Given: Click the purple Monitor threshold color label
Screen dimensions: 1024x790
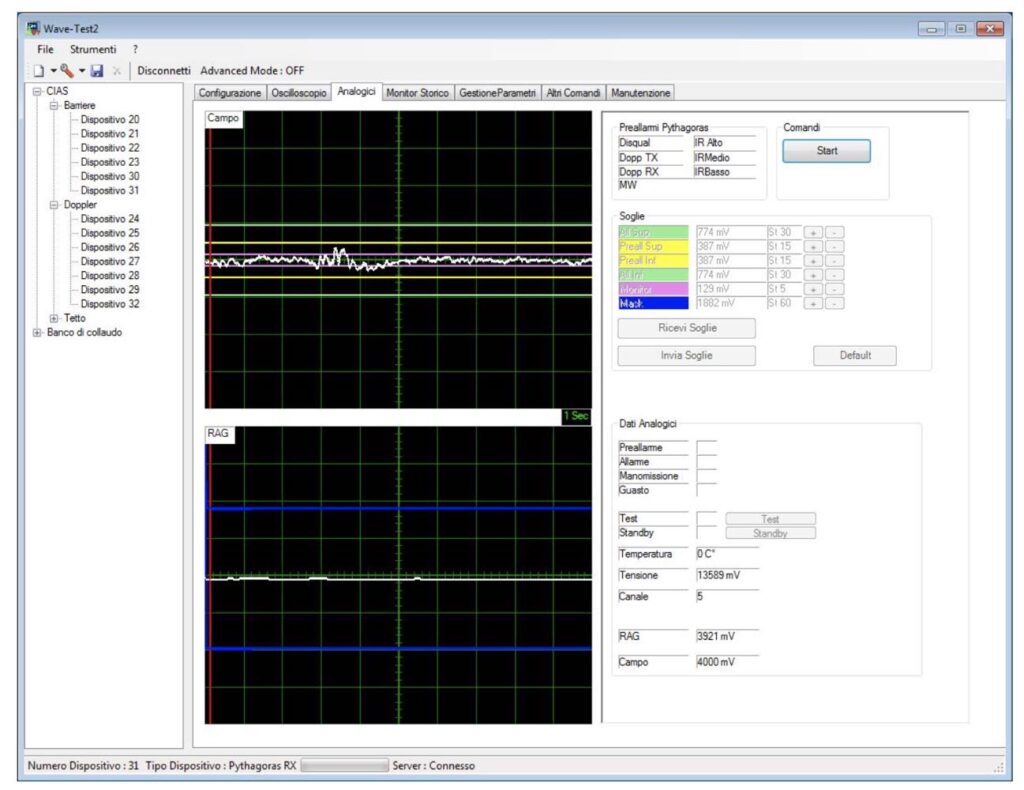Looking at the screenshot, I should 654,289.
